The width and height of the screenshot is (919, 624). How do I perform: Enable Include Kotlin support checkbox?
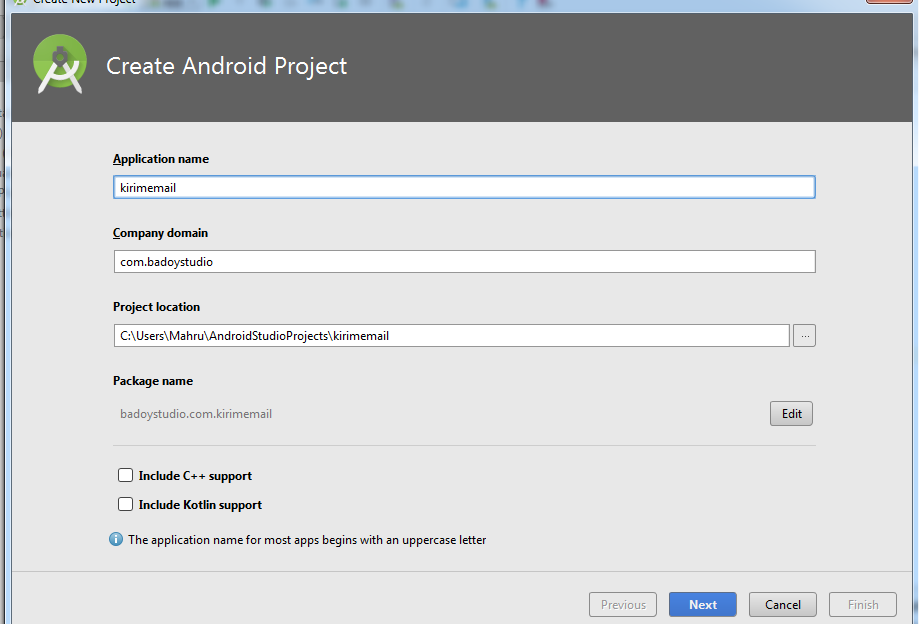[126, 505]
